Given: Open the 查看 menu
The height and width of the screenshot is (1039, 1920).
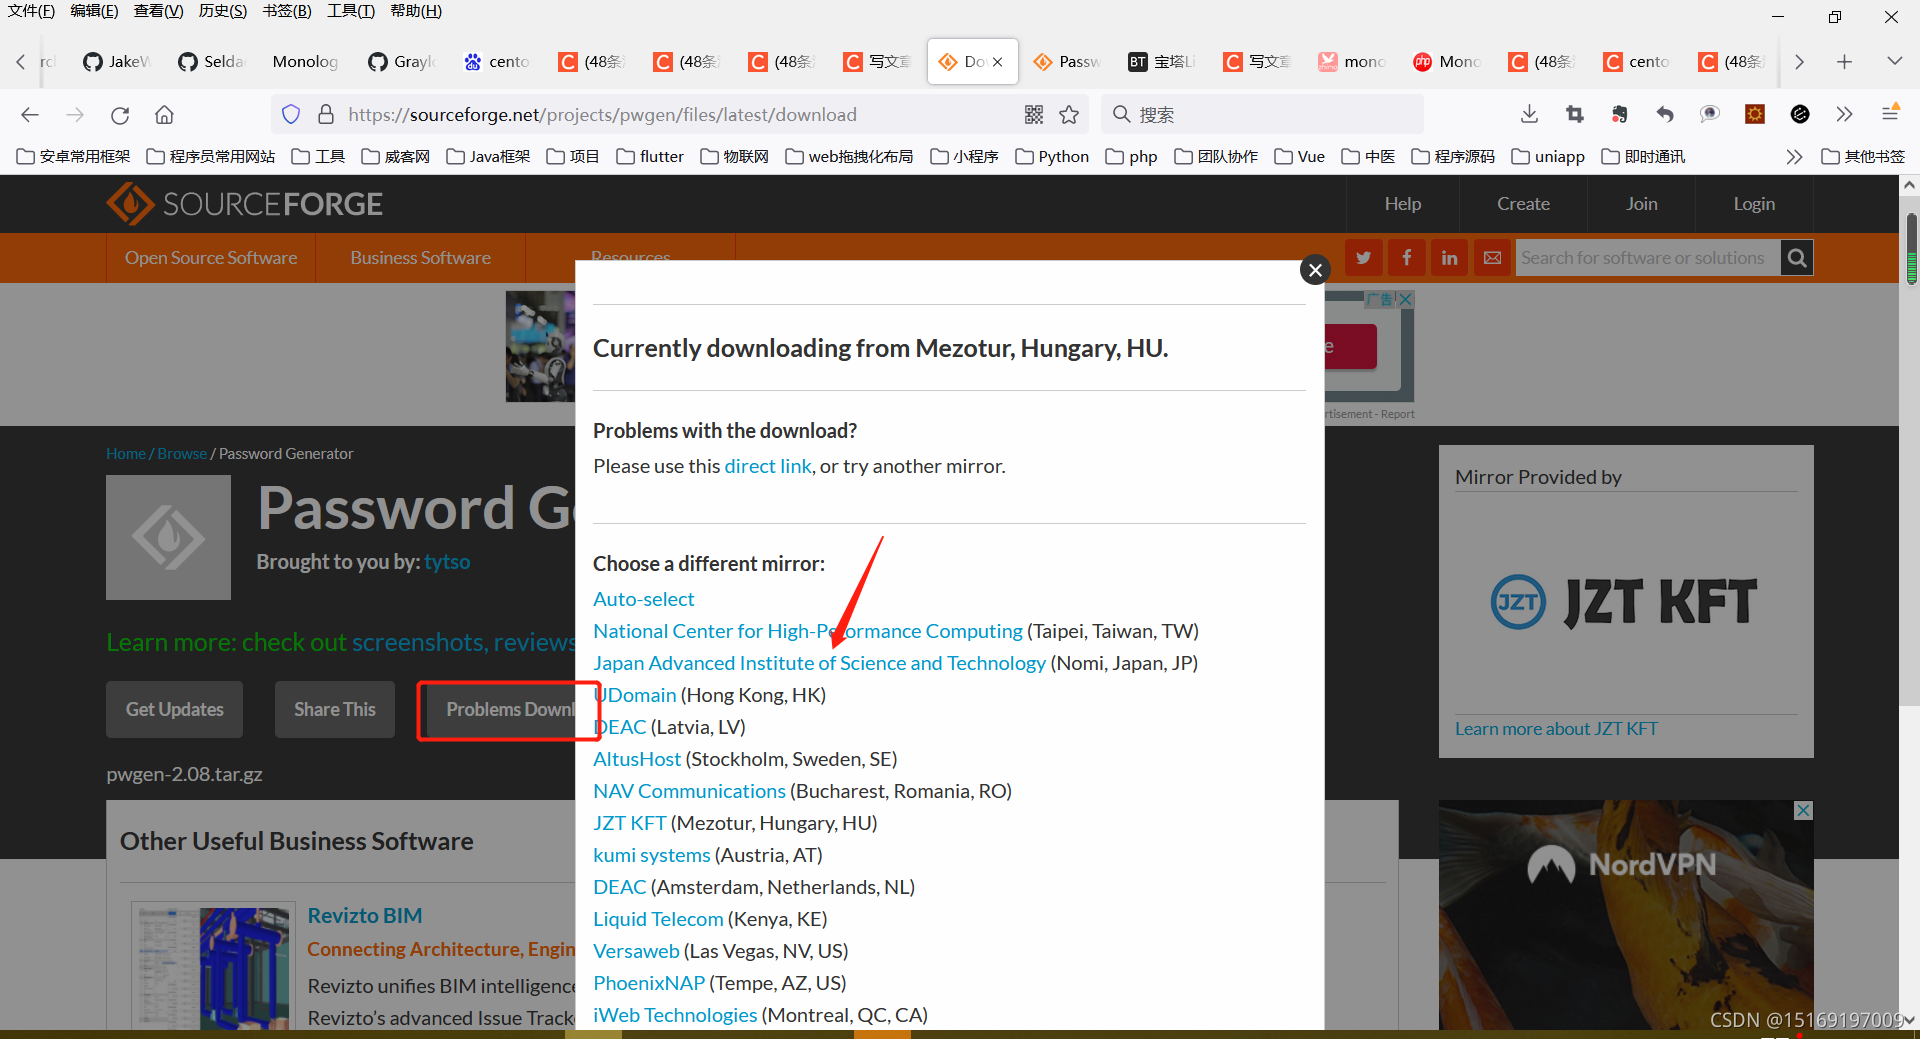Looking at the screenshot, I should [158, 11].
